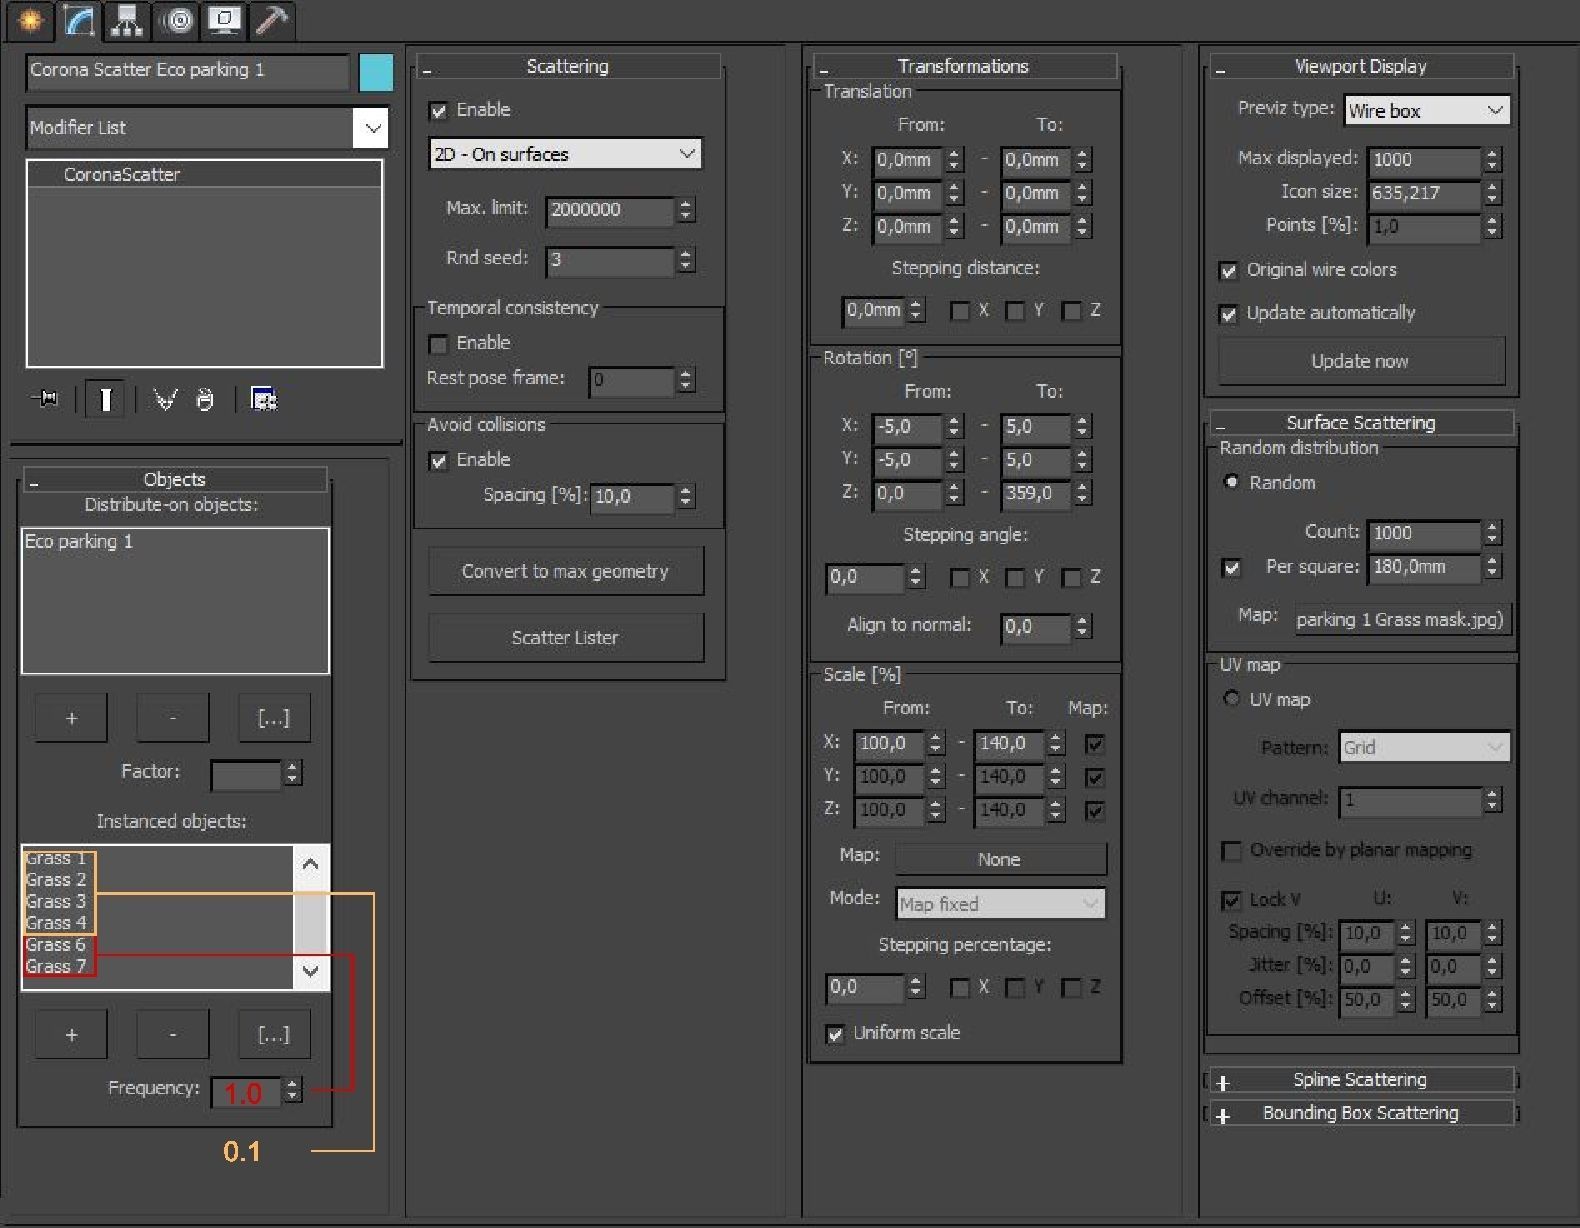This screenshot has height=1228, width=1580.
Task: Click the Max. limit spinner arrows
Action: (x=686, y=210)
